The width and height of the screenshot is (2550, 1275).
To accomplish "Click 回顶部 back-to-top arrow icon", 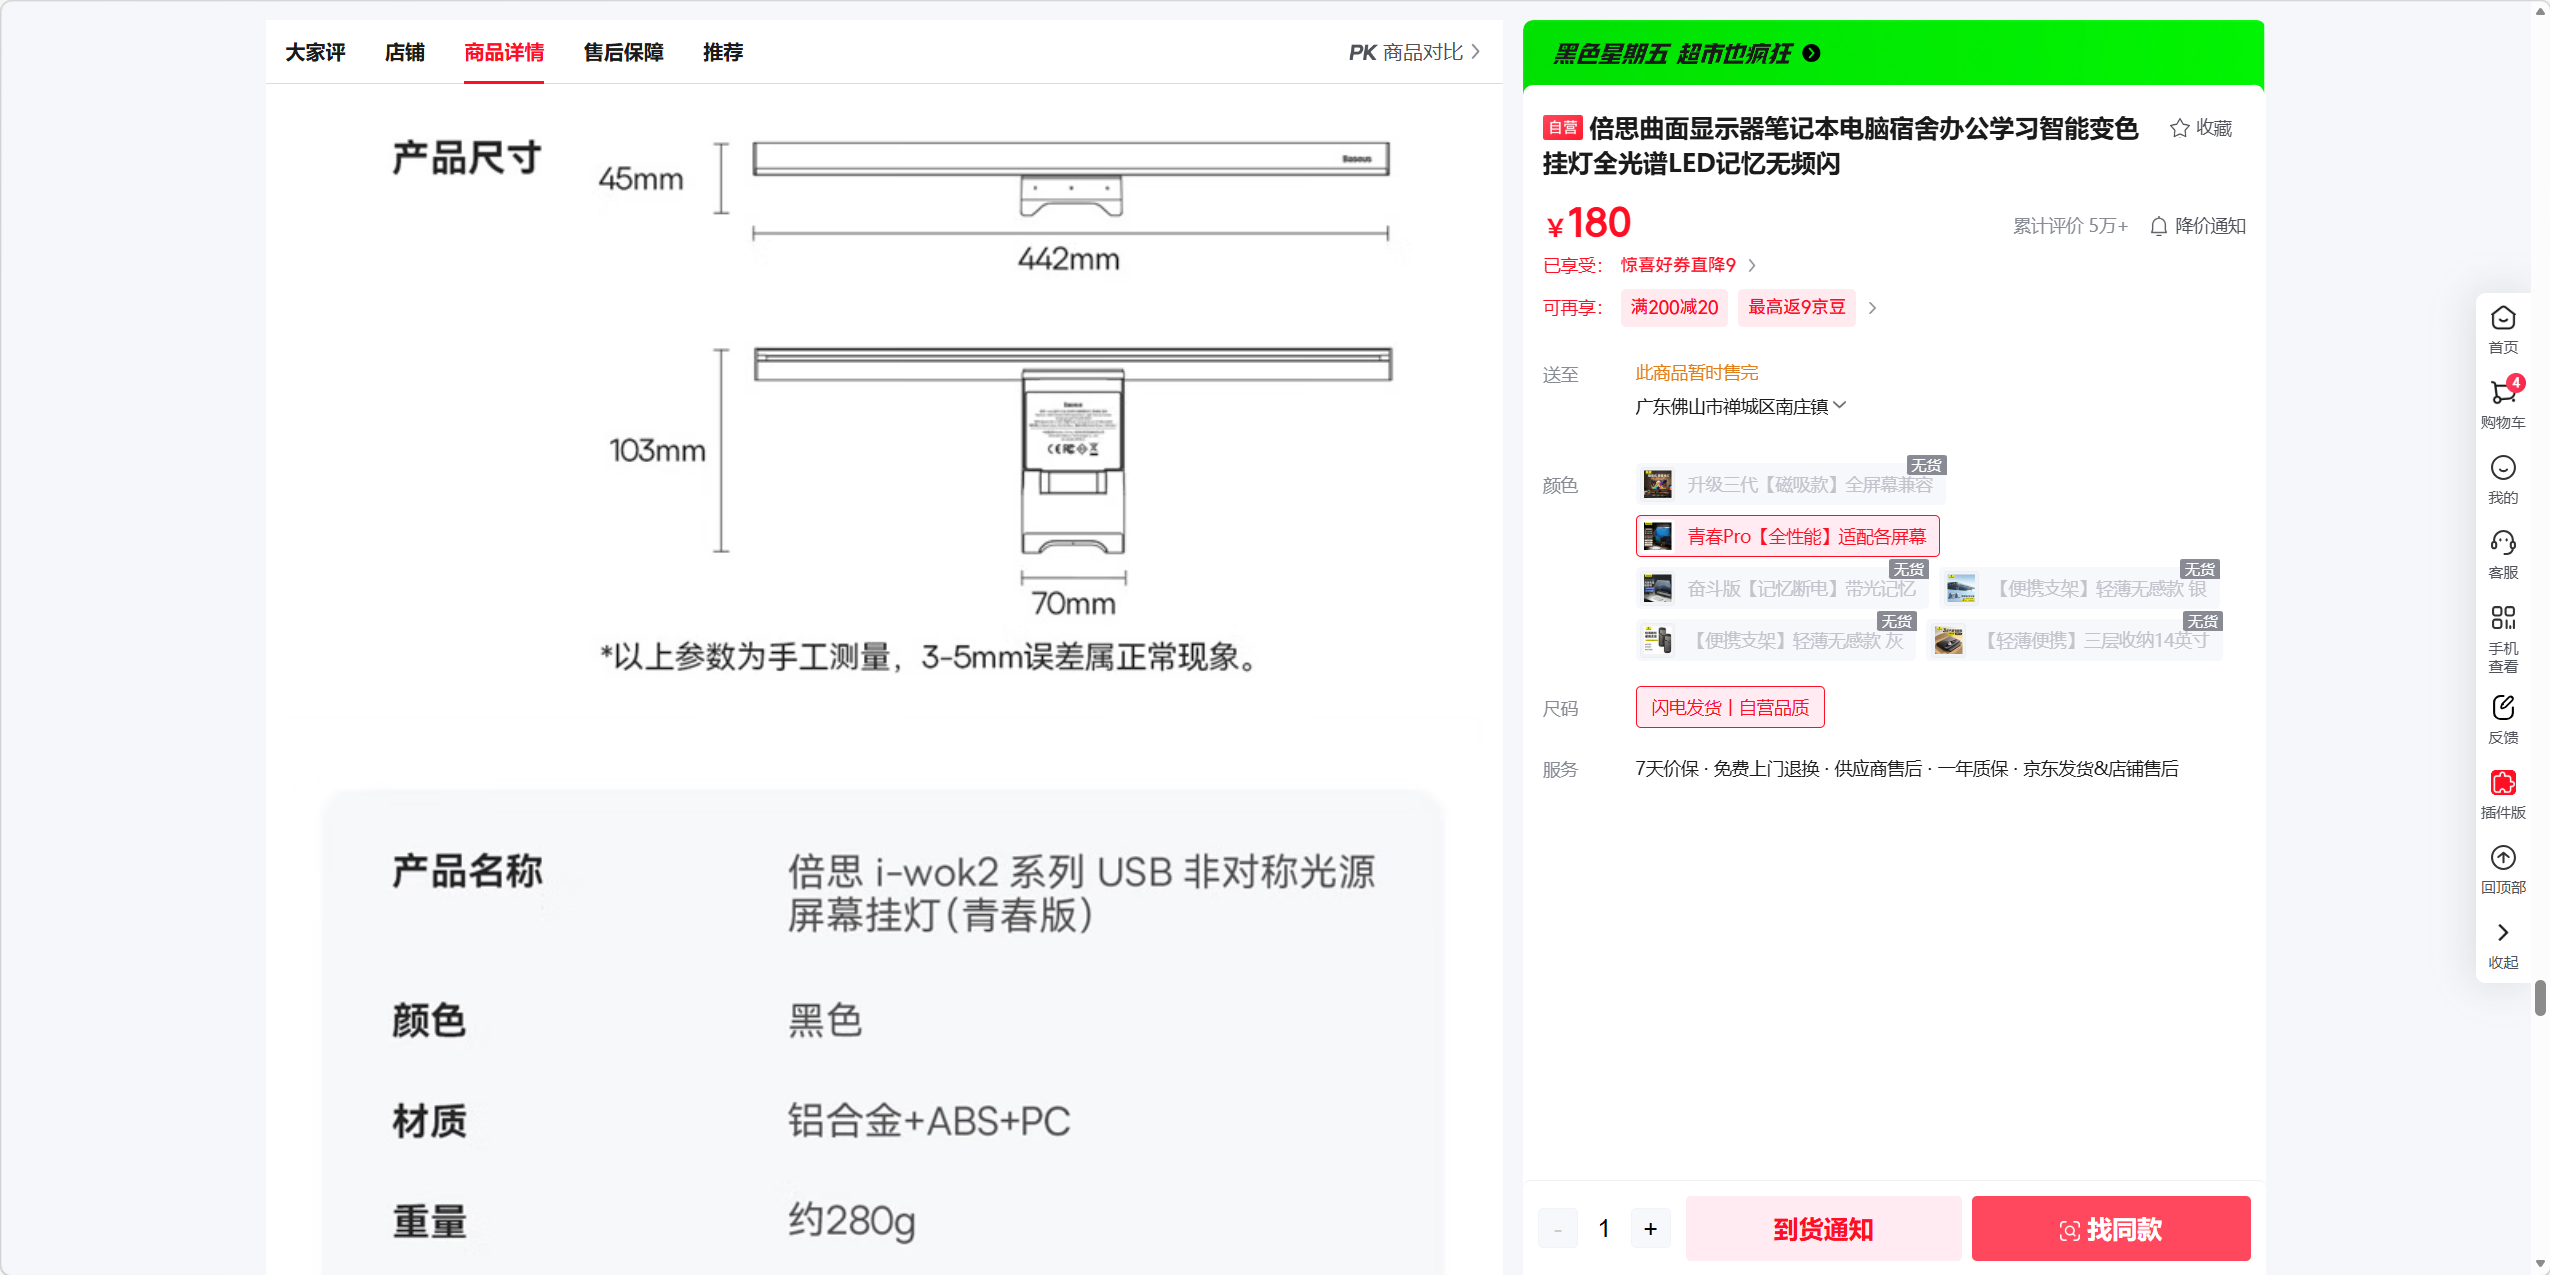I will (2502, 858).
